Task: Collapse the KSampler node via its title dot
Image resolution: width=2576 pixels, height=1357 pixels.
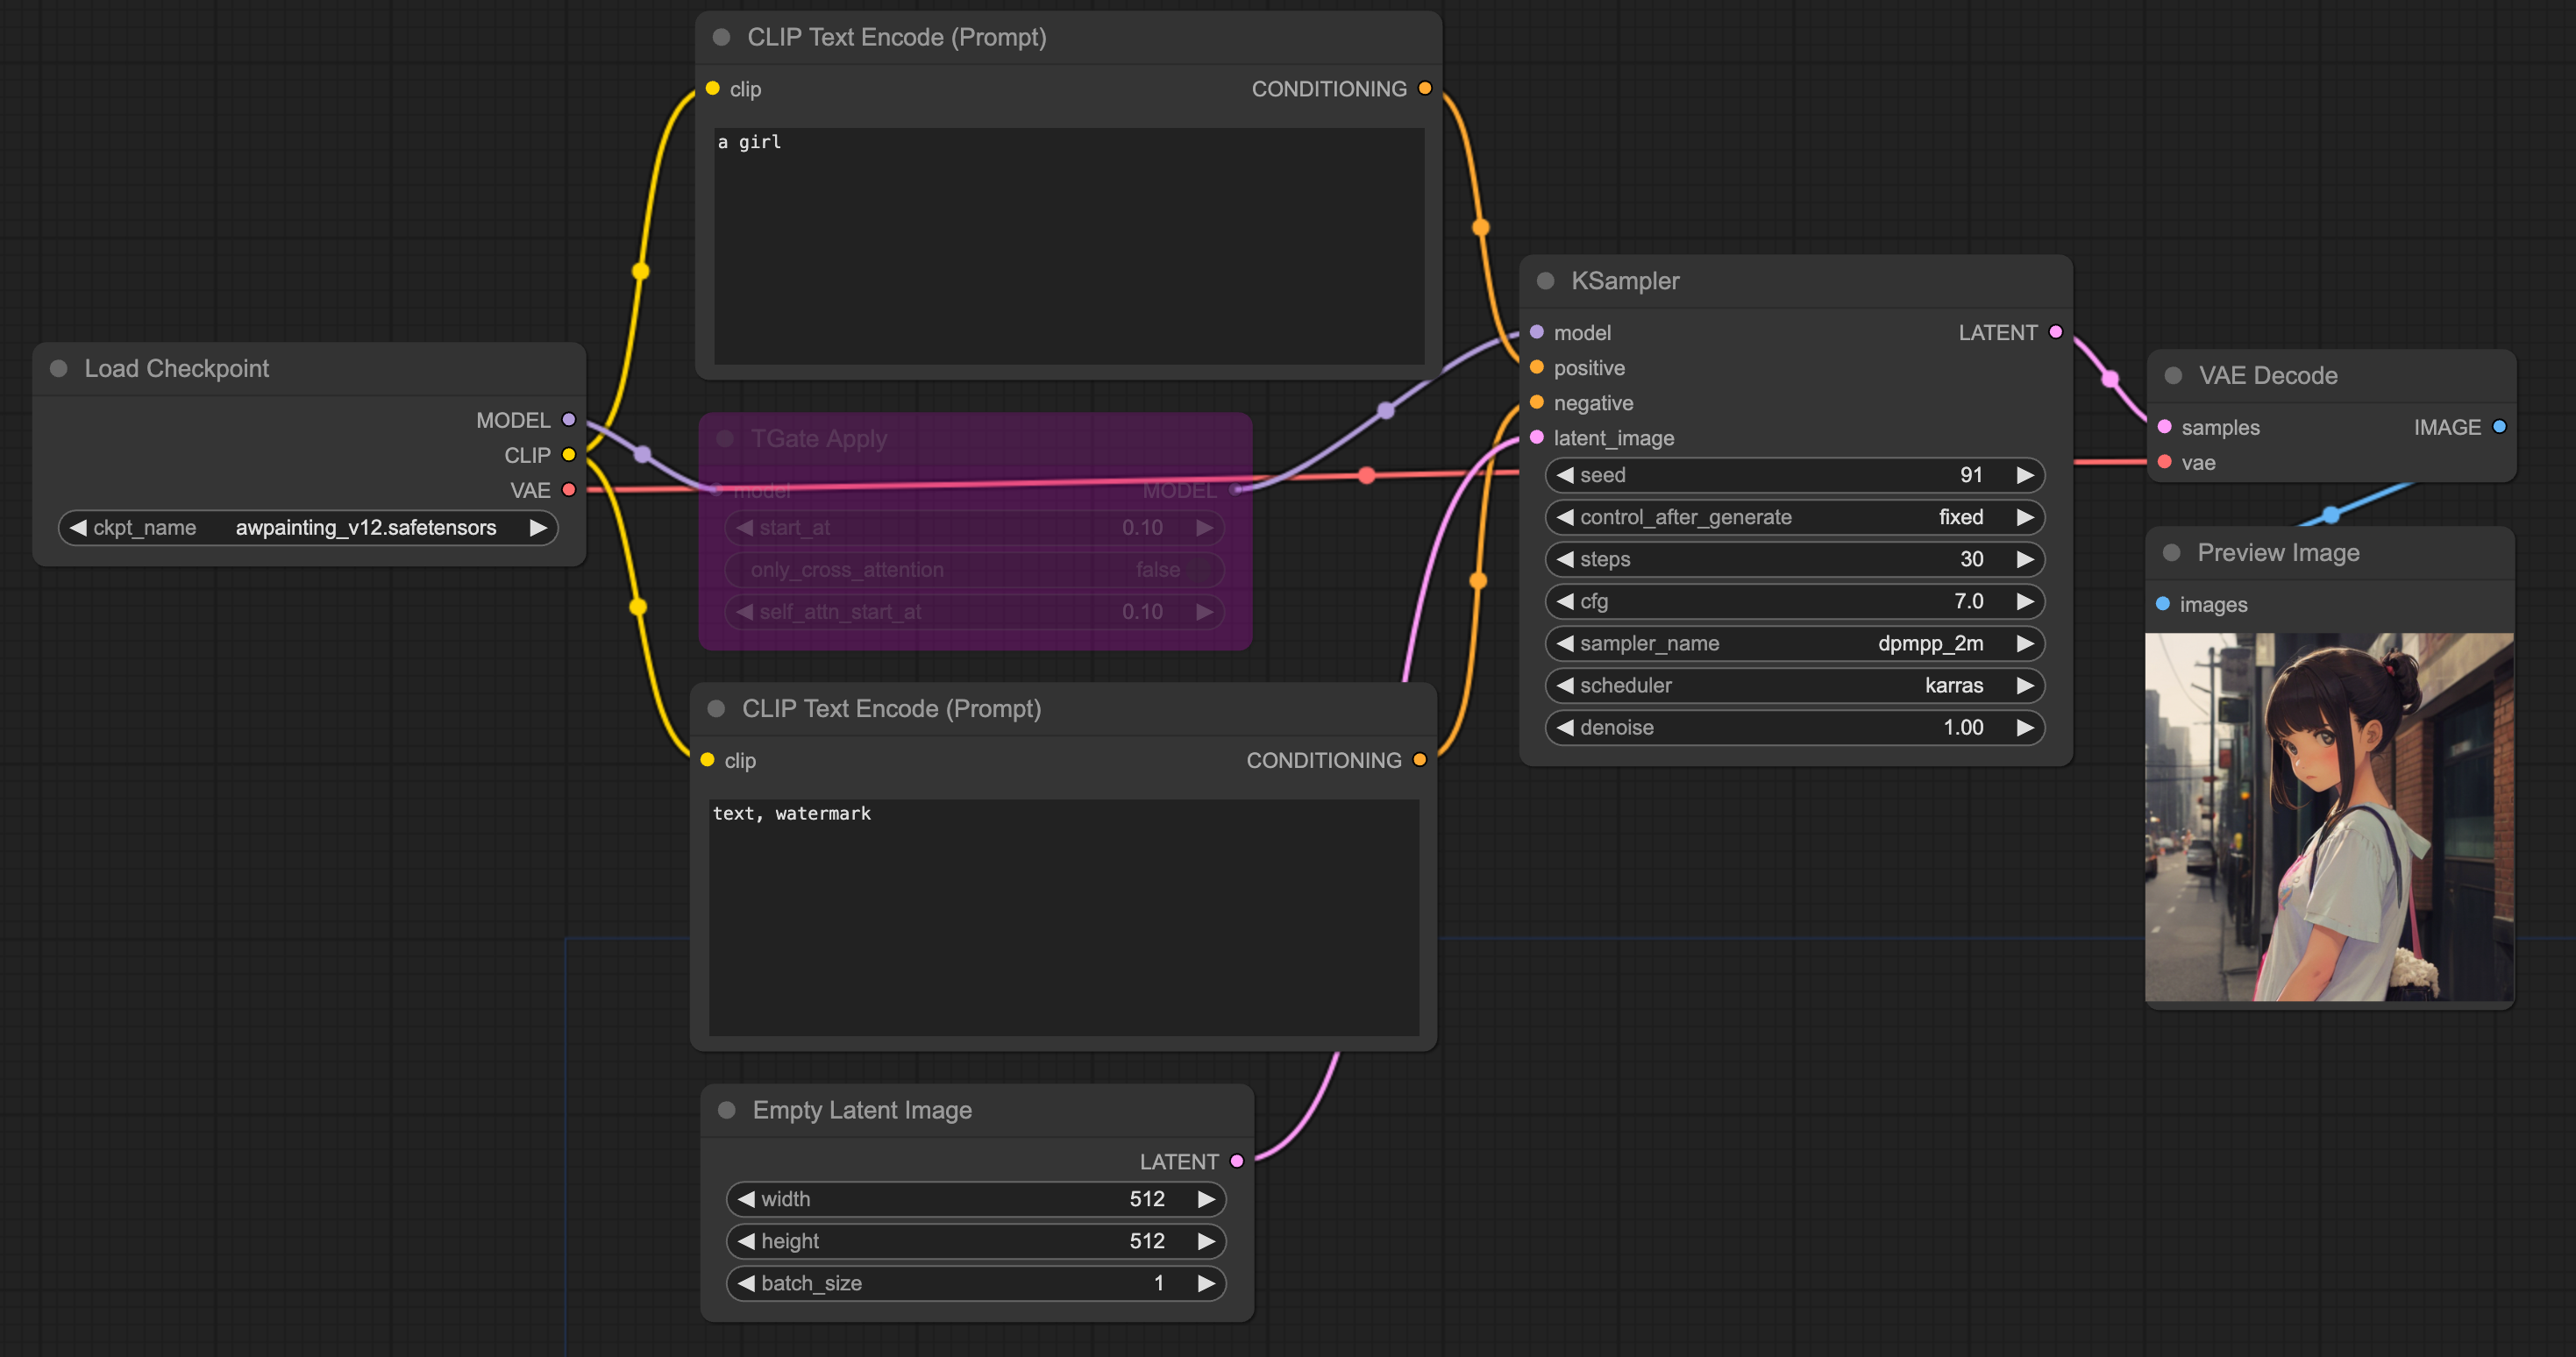Action: (1545, 281)
